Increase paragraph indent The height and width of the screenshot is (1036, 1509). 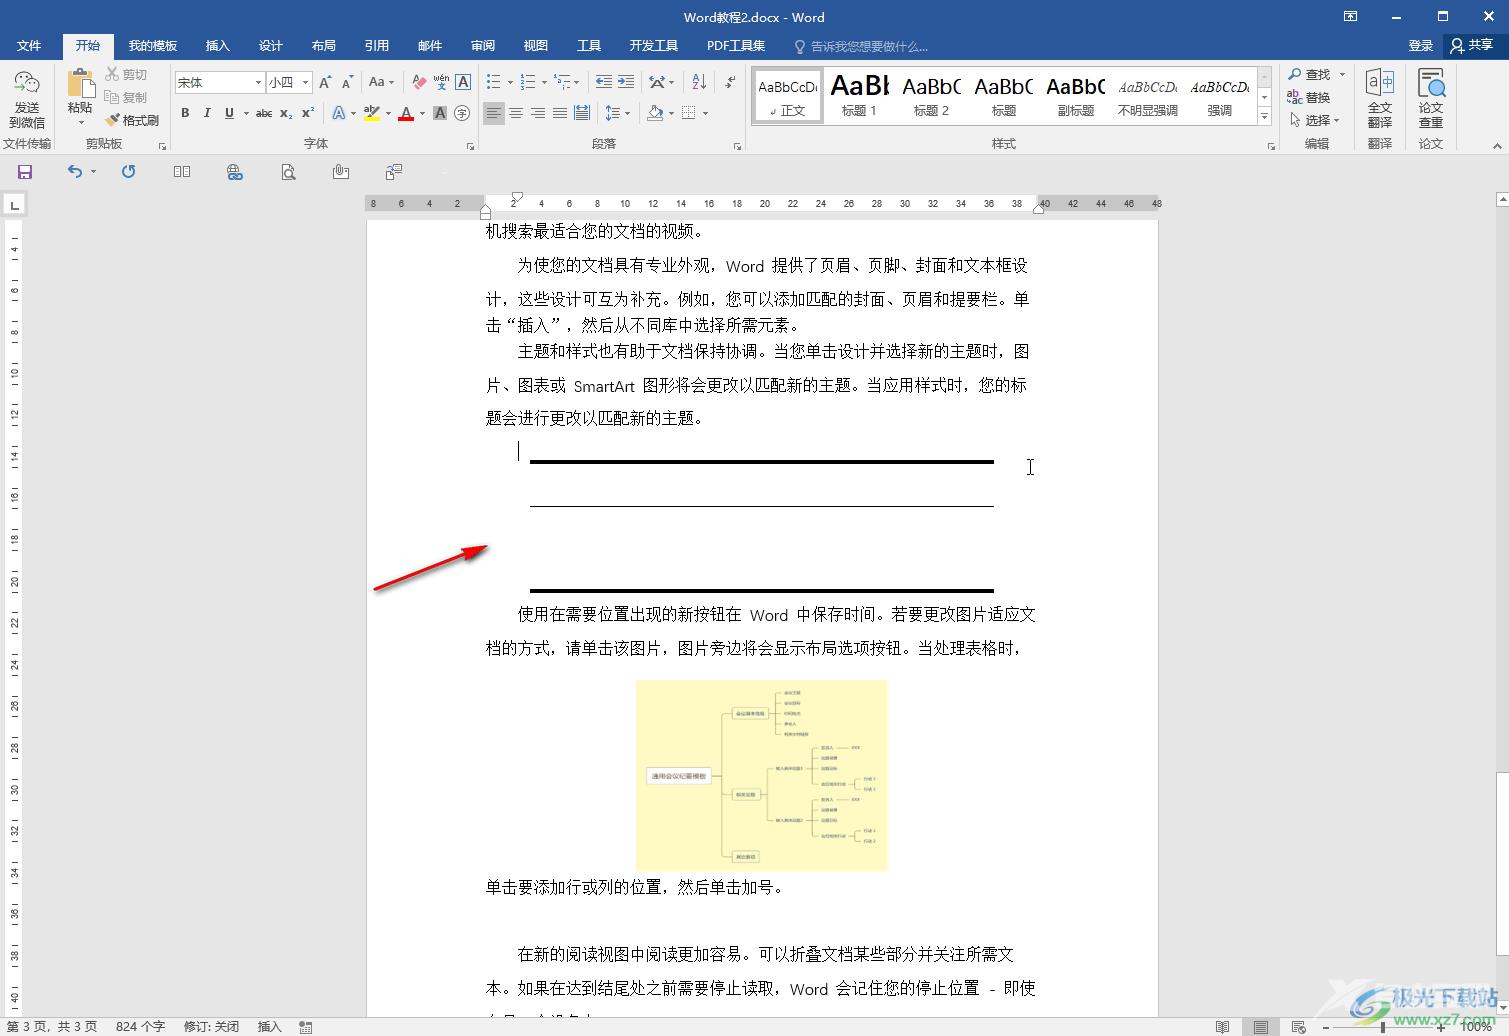tap(626, 82)
